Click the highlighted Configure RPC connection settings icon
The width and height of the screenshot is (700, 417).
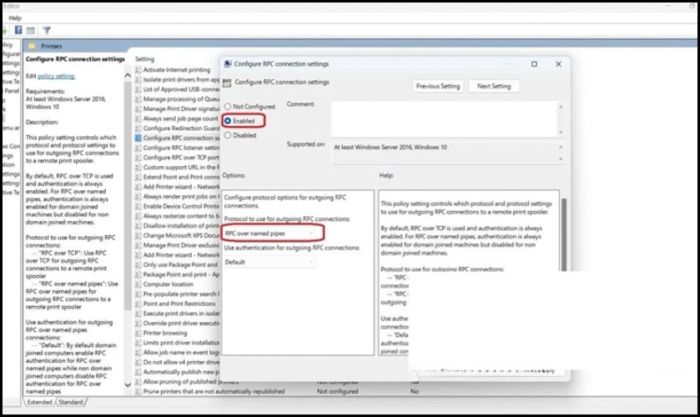(138, 138)
